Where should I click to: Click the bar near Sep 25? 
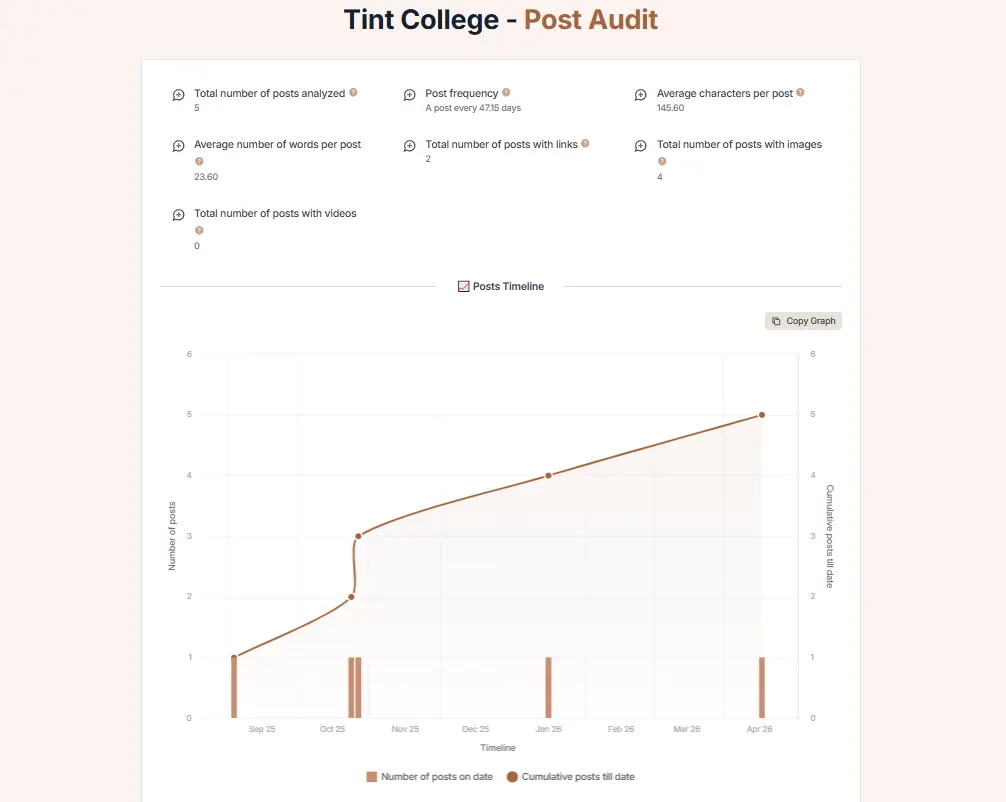click(234, 688)
